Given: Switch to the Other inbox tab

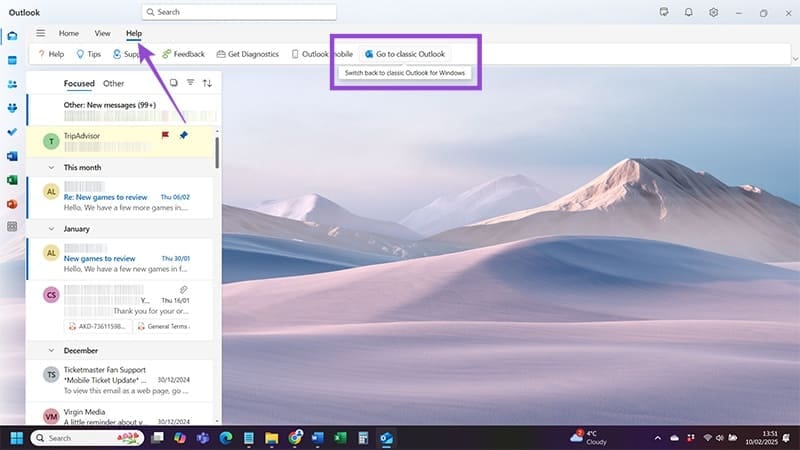Looking at the screenshot, I should [113, 84].
